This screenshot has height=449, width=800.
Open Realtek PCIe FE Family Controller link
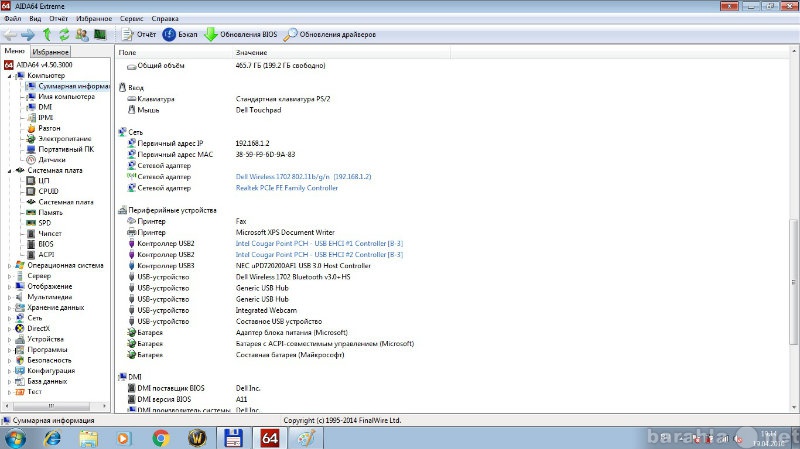[286, 188]
